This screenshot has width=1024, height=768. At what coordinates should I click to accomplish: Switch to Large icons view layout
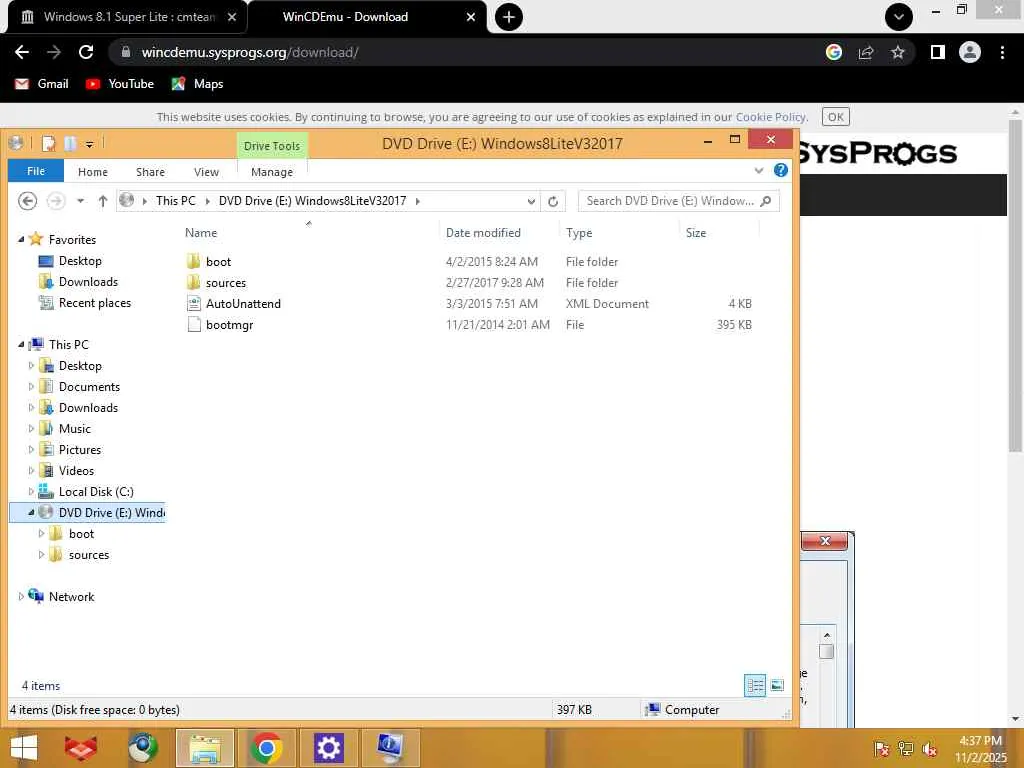click(777, 685)
